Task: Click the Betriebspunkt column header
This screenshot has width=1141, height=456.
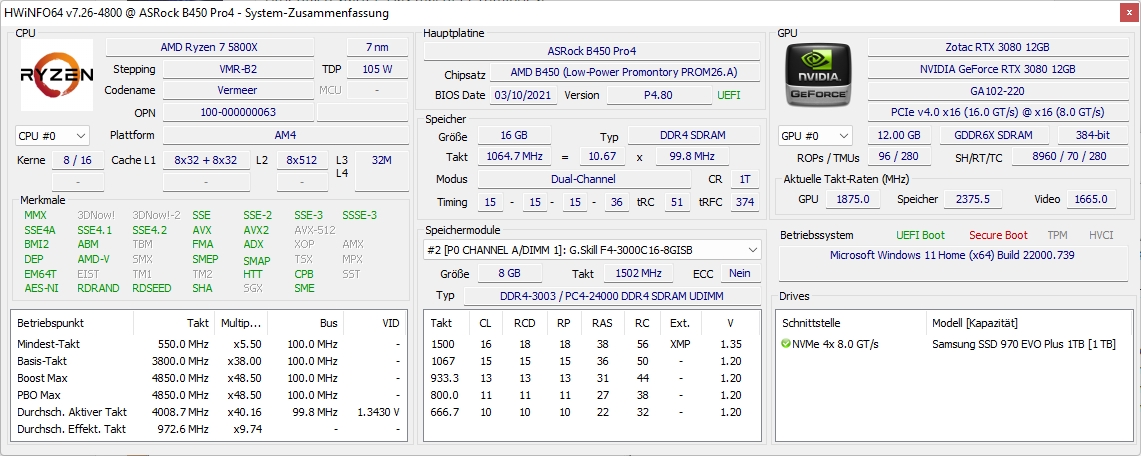Action: (51, 323)
